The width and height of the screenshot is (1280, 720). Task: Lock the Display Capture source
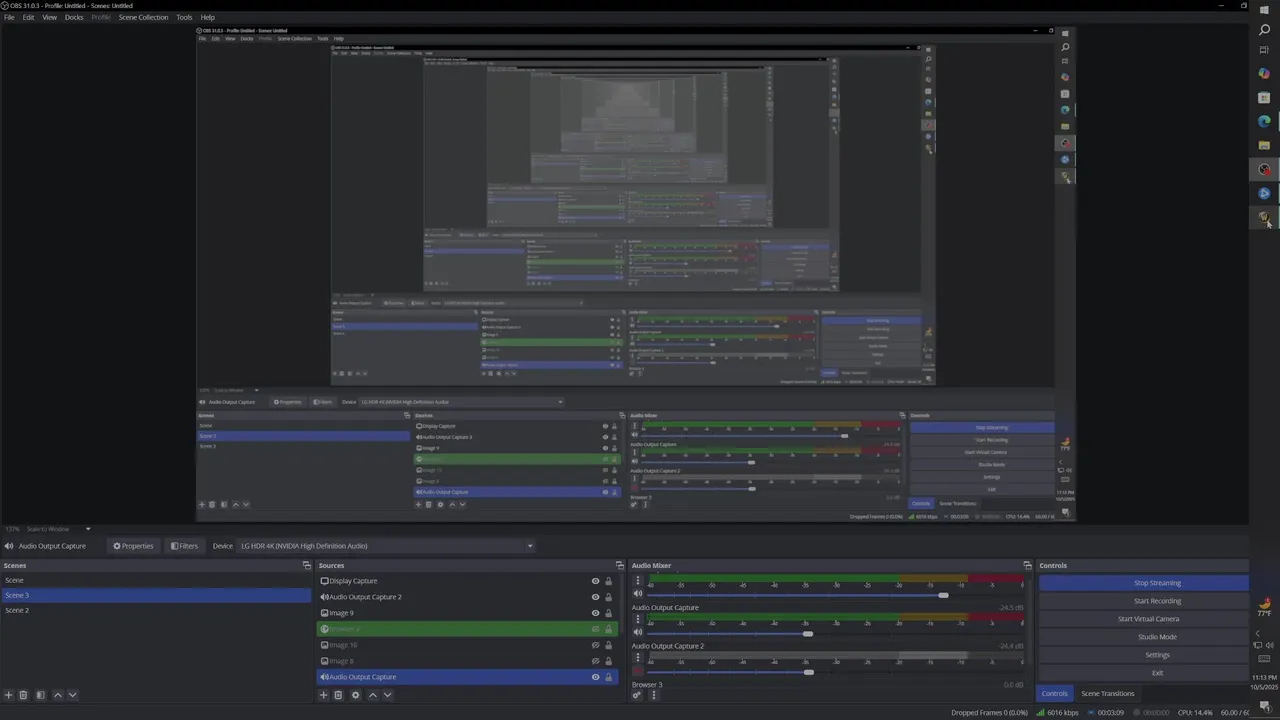[x=608, y=581]
